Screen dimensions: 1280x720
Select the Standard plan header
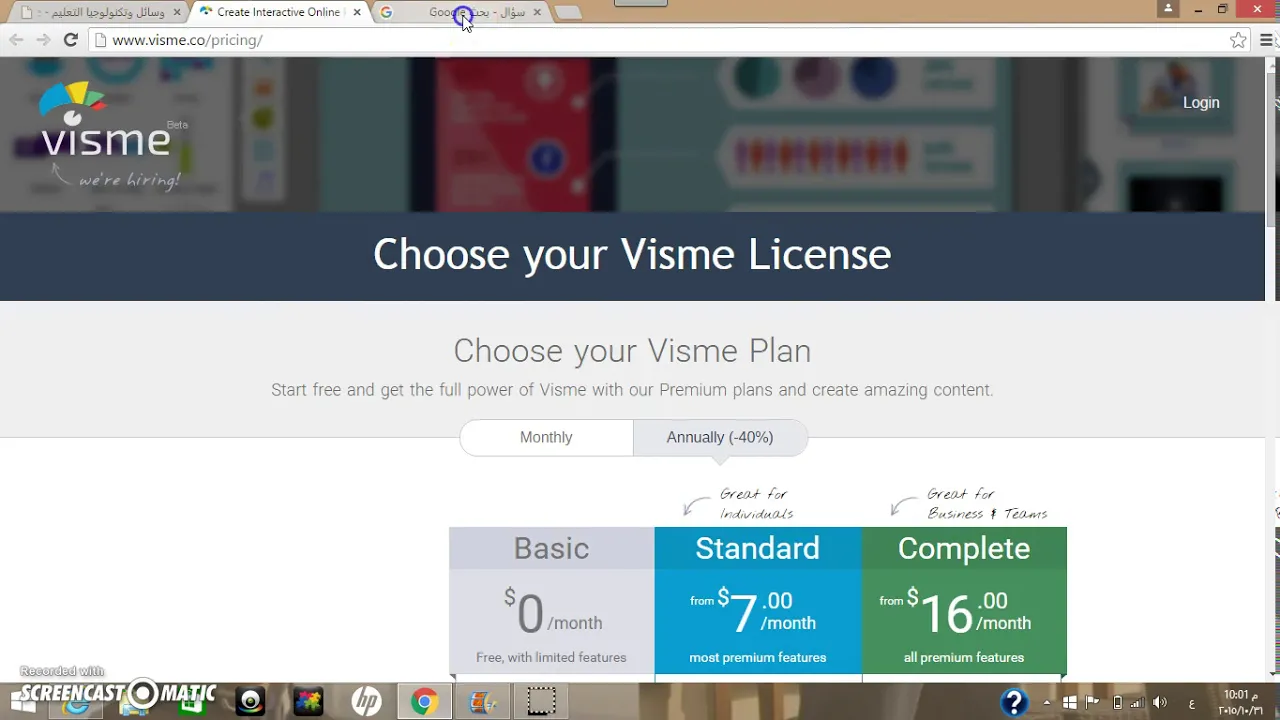click(757, 548)
